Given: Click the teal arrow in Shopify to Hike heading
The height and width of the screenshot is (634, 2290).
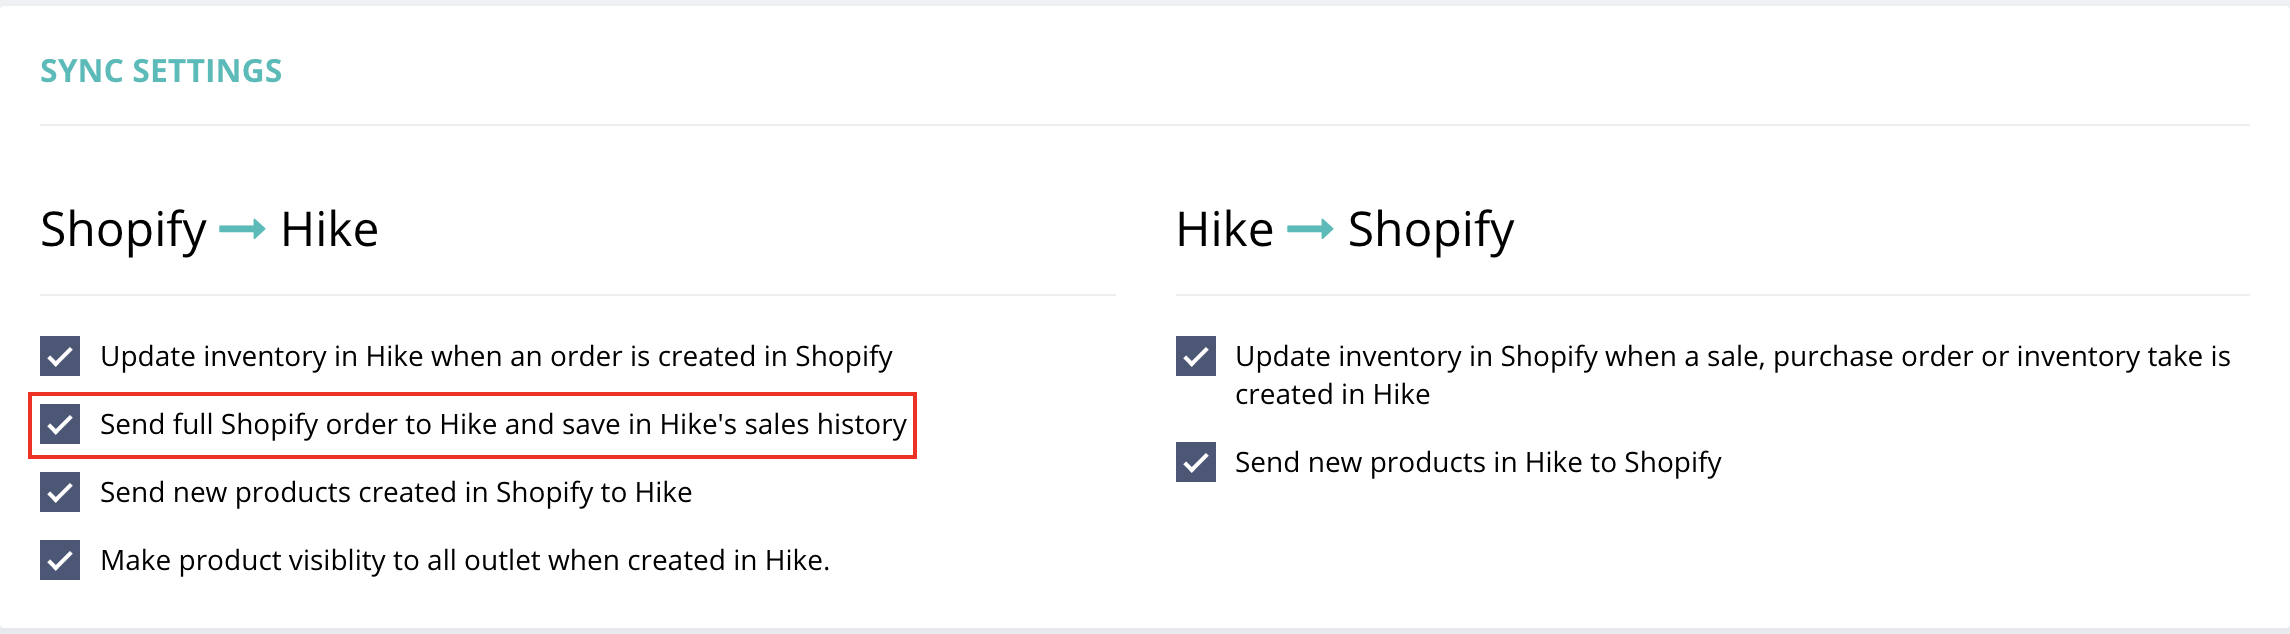Looking at the screenshot, I should (x=242, y=230).
